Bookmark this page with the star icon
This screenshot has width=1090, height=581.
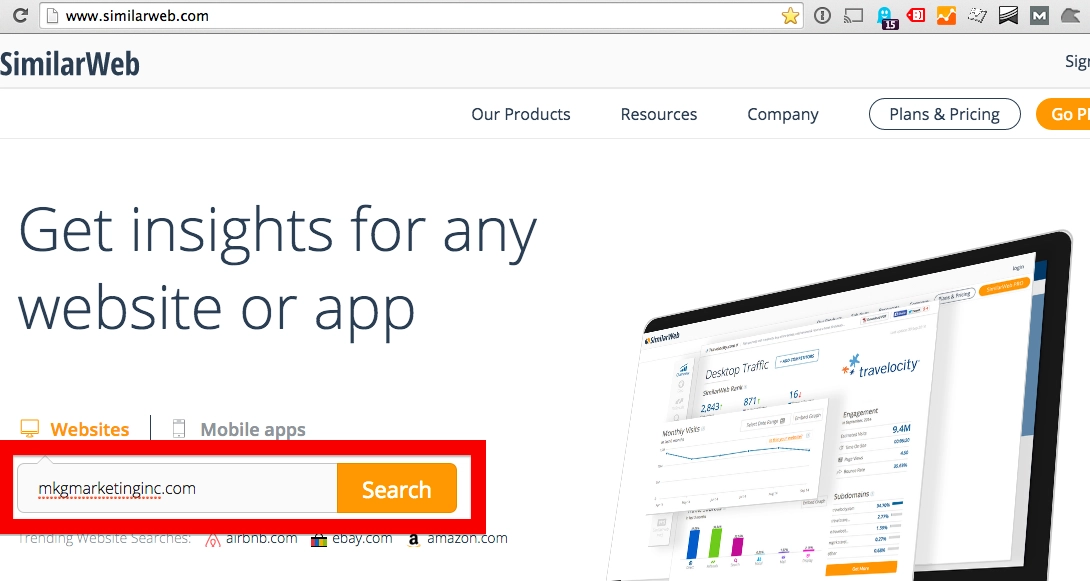tap(790, 16)
